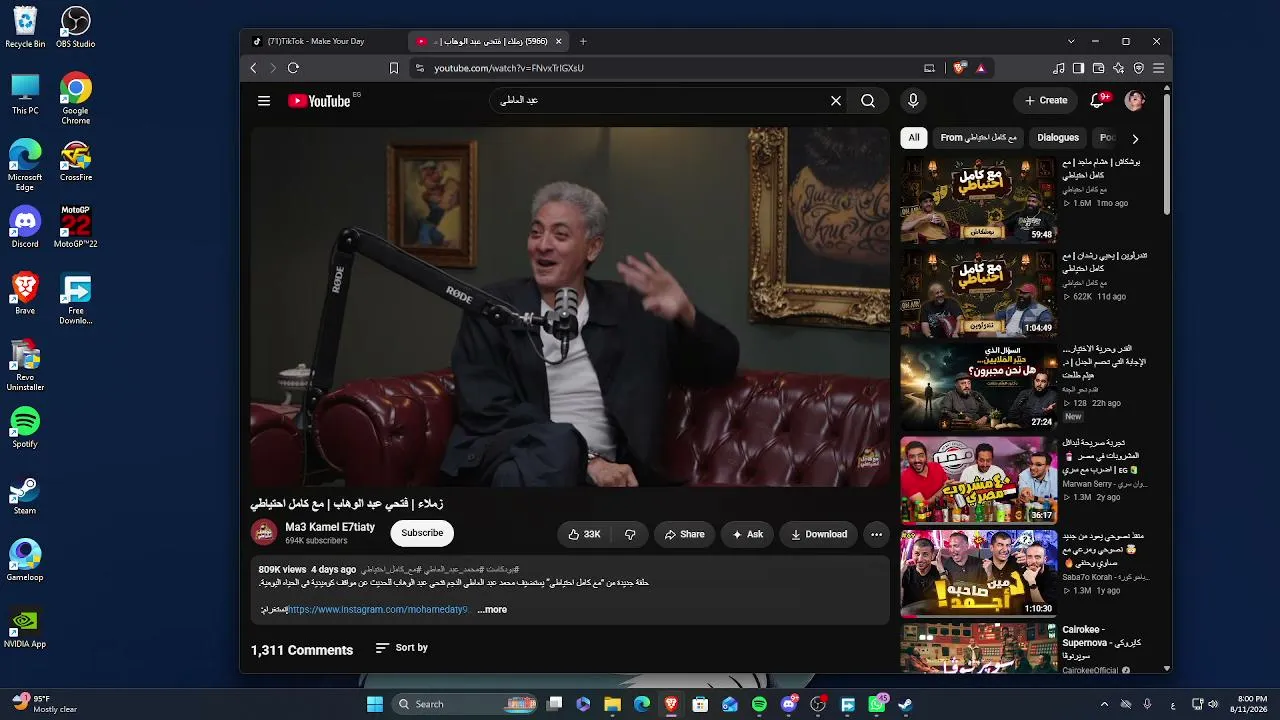The width and height of the screenshot is (1280, 720).
Task: Open Spotify from the desktop shortcut
Action: 25,427
